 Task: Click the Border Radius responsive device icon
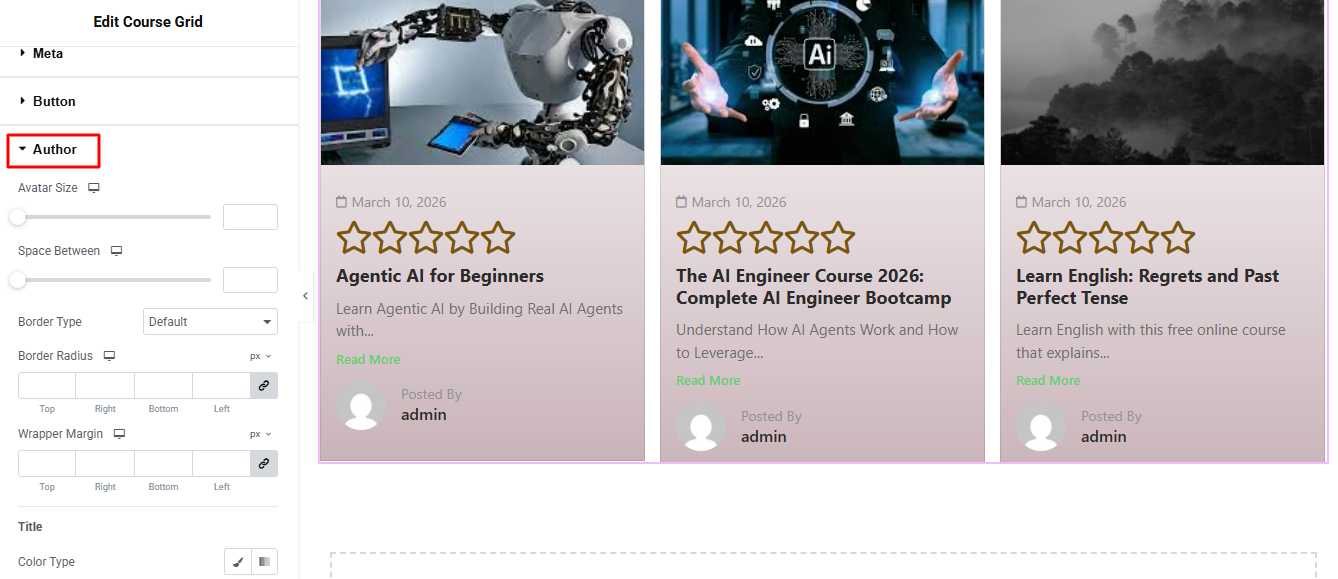coord(109,356)
